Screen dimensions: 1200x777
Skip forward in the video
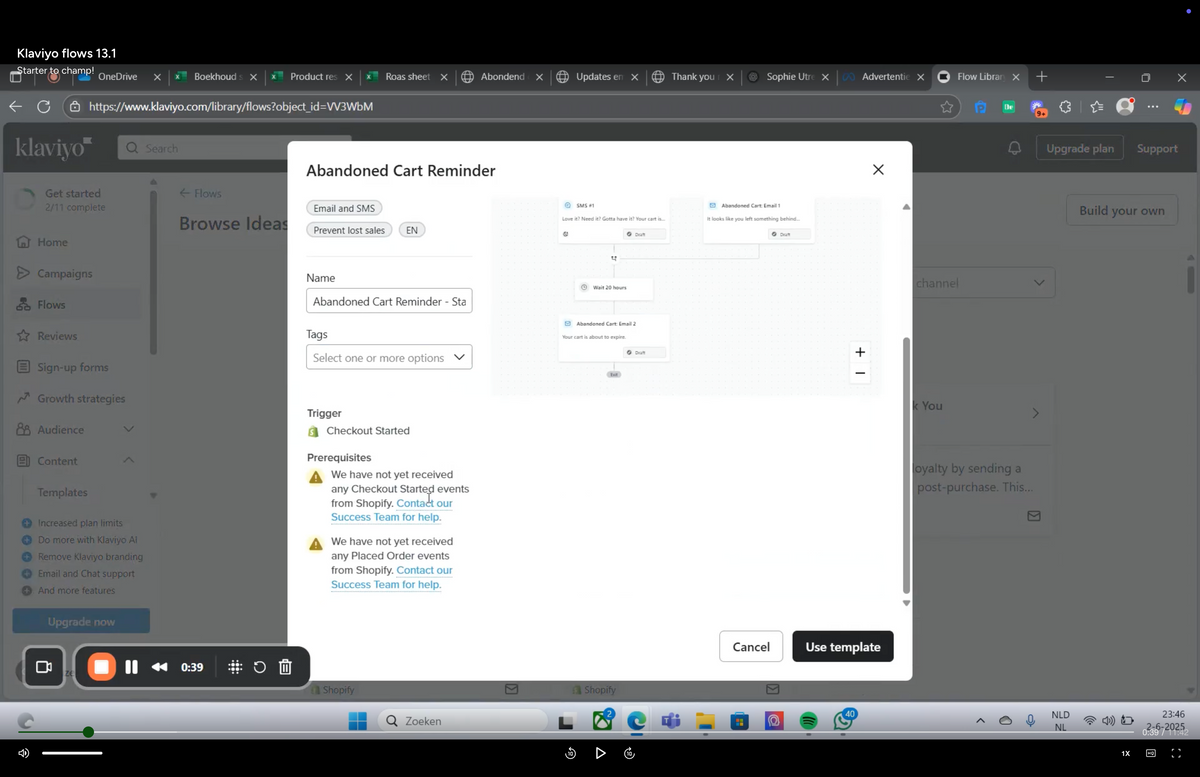pyautogui.click(x=629, y=753)
